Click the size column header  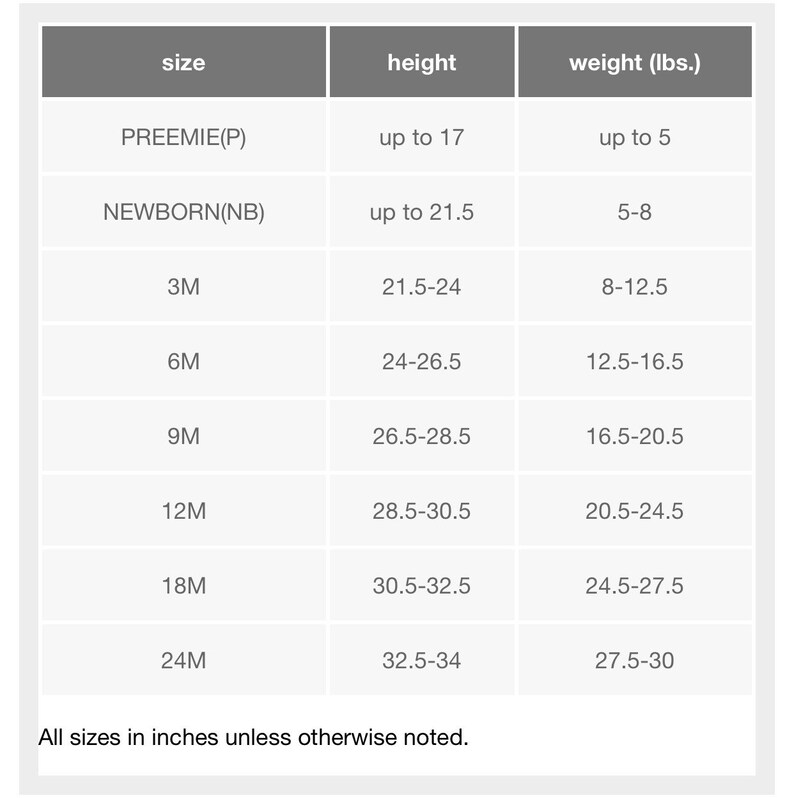click(184, 62)
